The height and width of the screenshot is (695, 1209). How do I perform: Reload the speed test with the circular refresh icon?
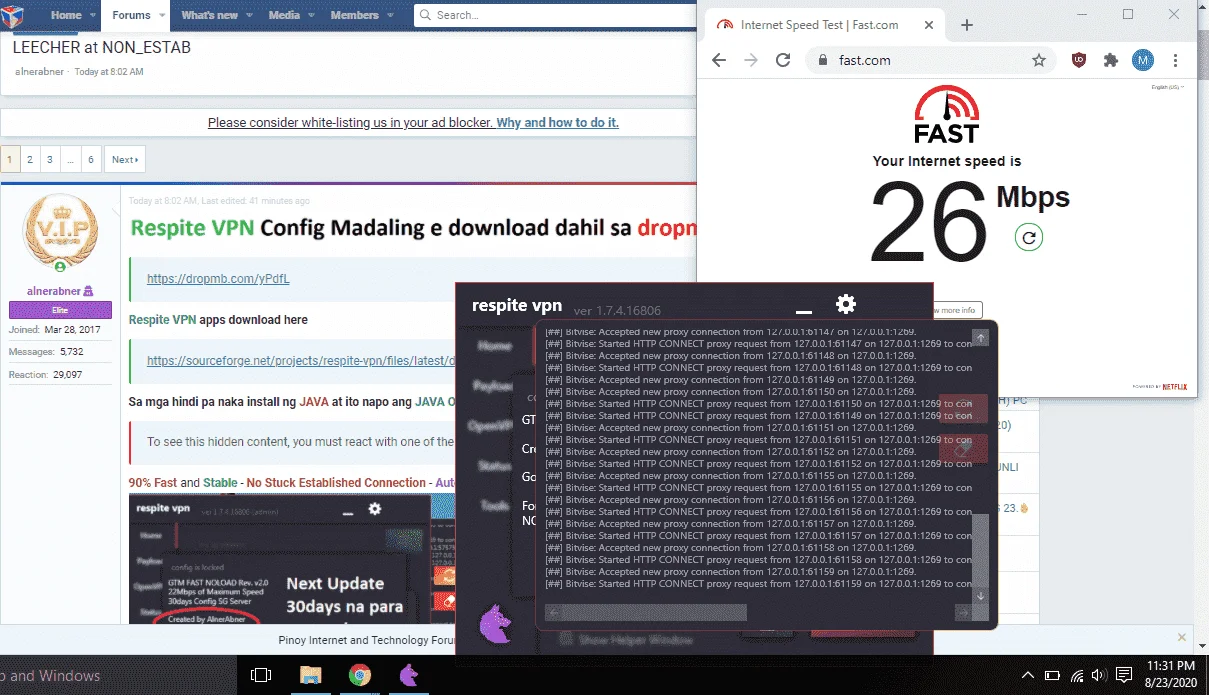pyautogui.click(x=1028, y=237)
